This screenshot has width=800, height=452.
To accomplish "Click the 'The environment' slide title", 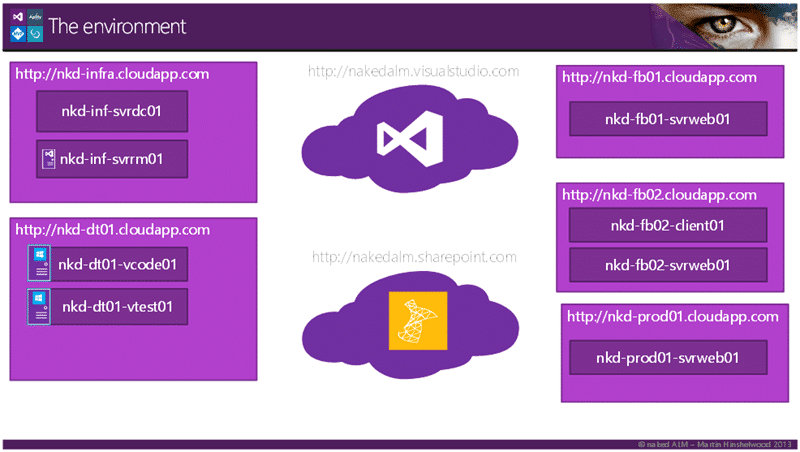I will coord(117,27).
